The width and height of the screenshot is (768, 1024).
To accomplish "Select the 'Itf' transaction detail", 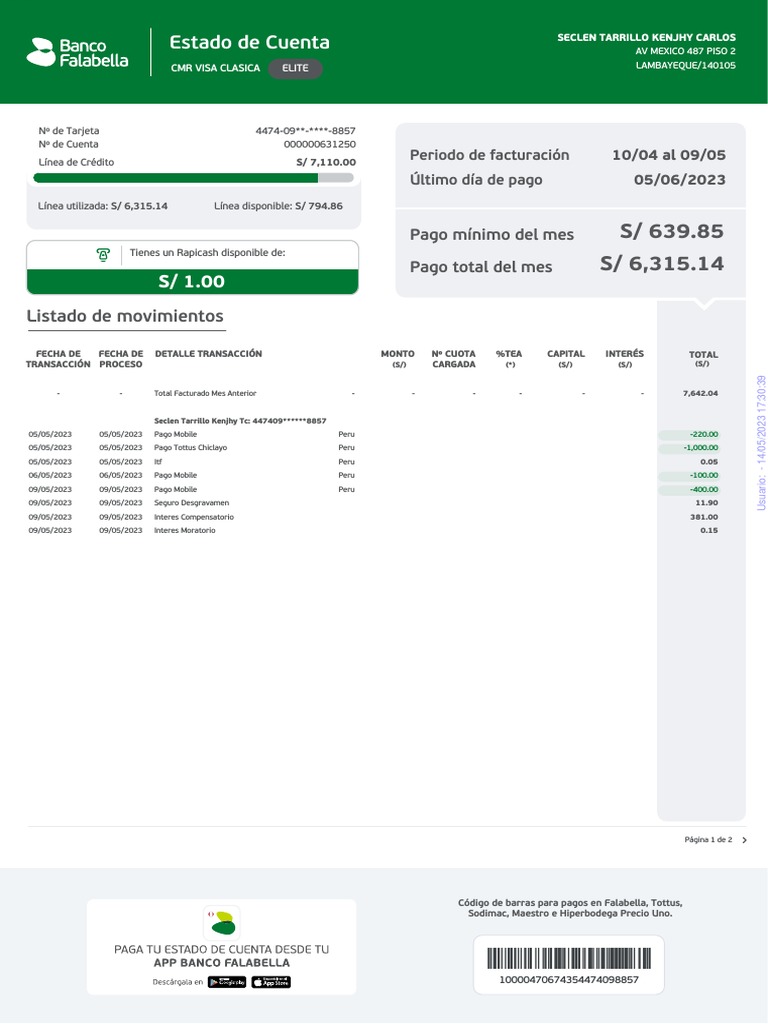I will pyautogui.click(x=158, y=462).
